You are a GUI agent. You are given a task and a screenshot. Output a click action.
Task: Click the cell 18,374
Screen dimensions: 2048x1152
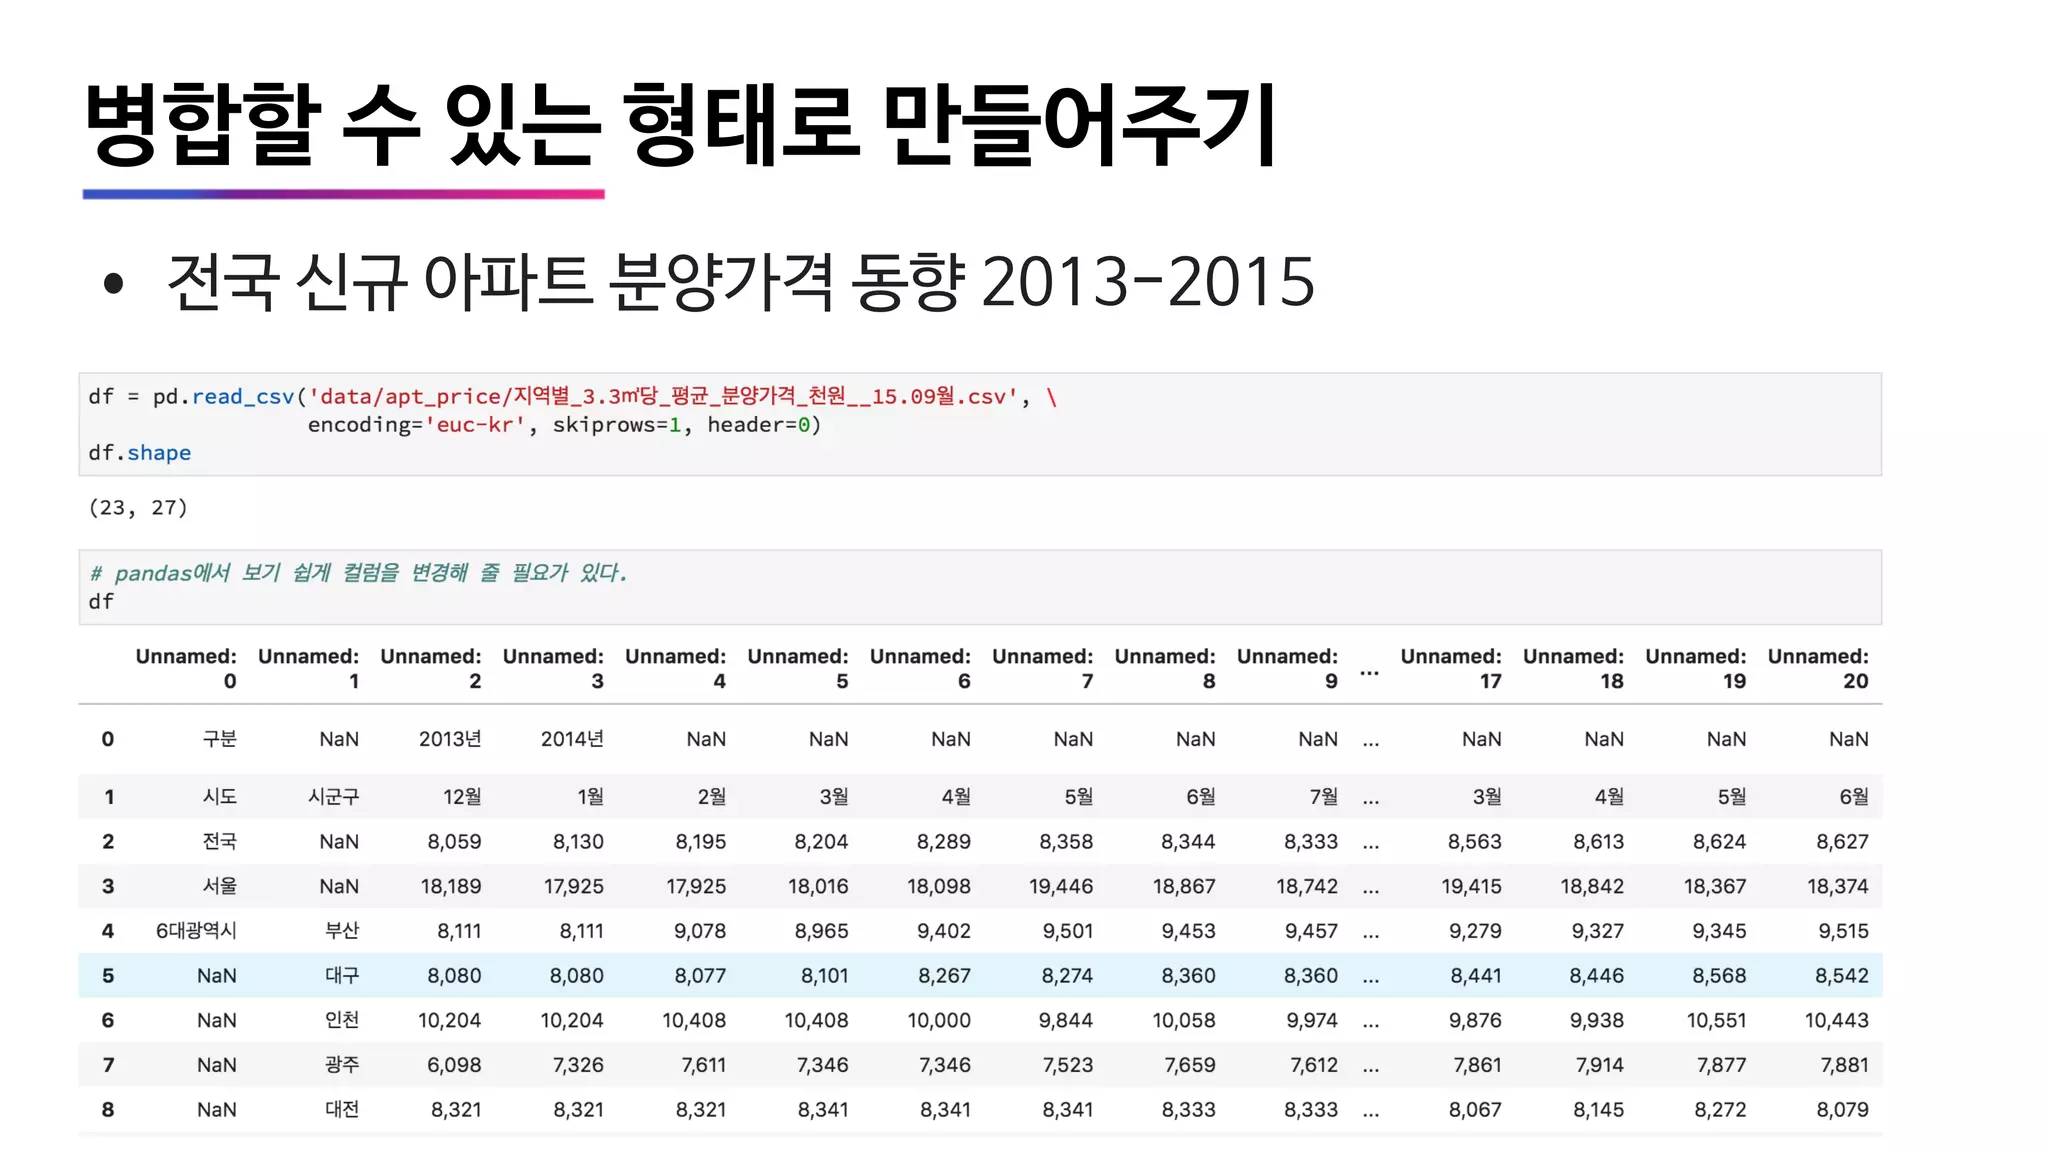tap(1838, 886)
